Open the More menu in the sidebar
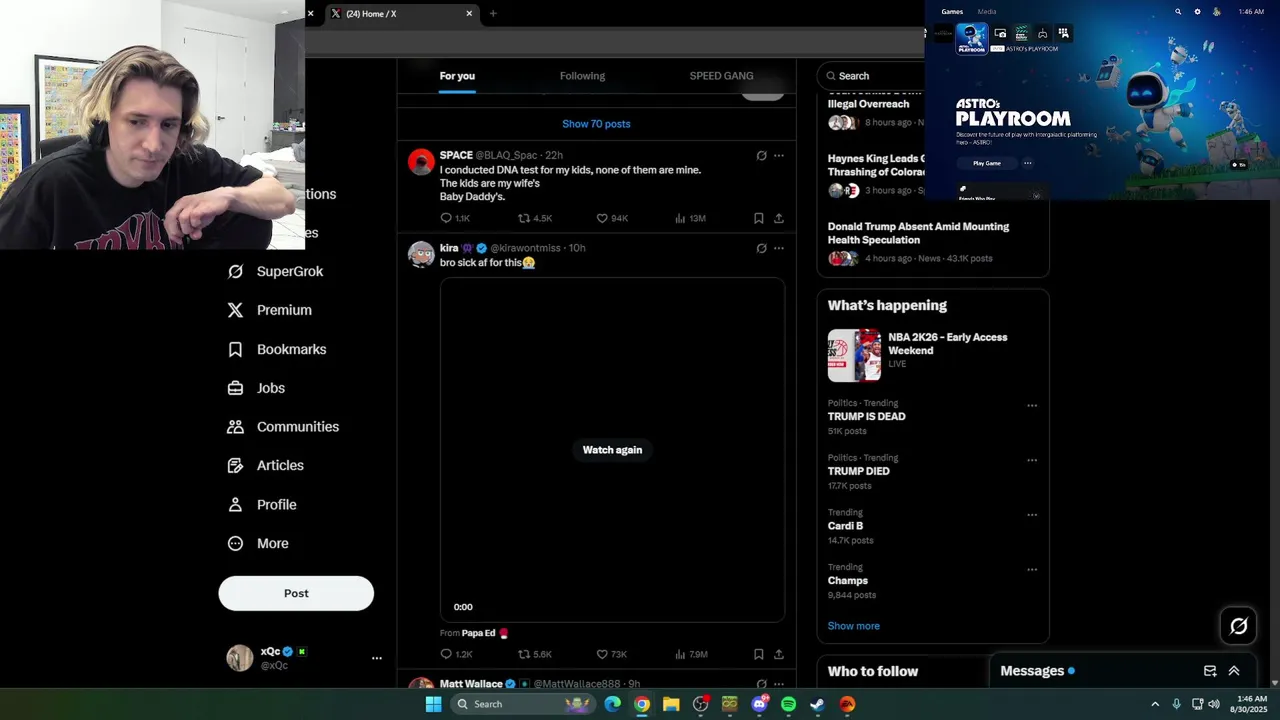This screenshot has height=720, width=1280. pyautogui.click(x=258, y=543)
